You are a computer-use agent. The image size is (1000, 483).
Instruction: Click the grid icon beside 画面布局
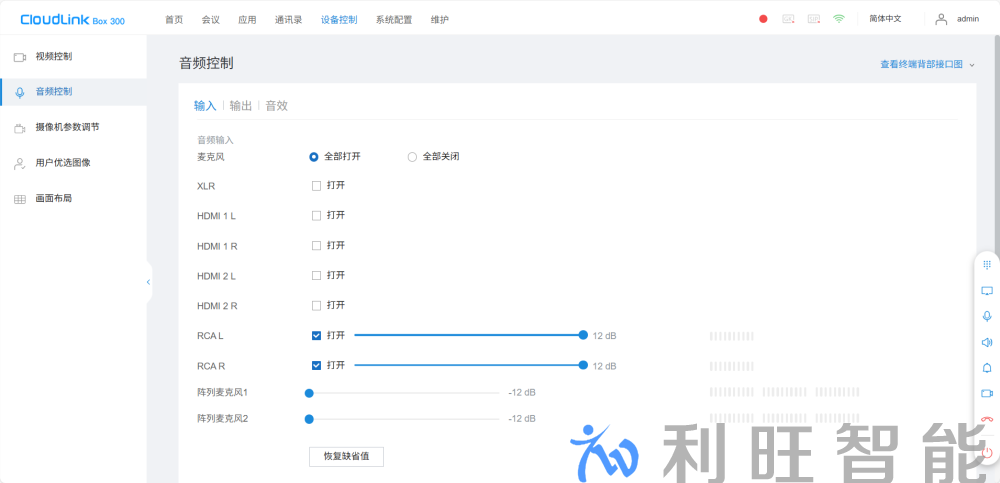coord(20,200)
